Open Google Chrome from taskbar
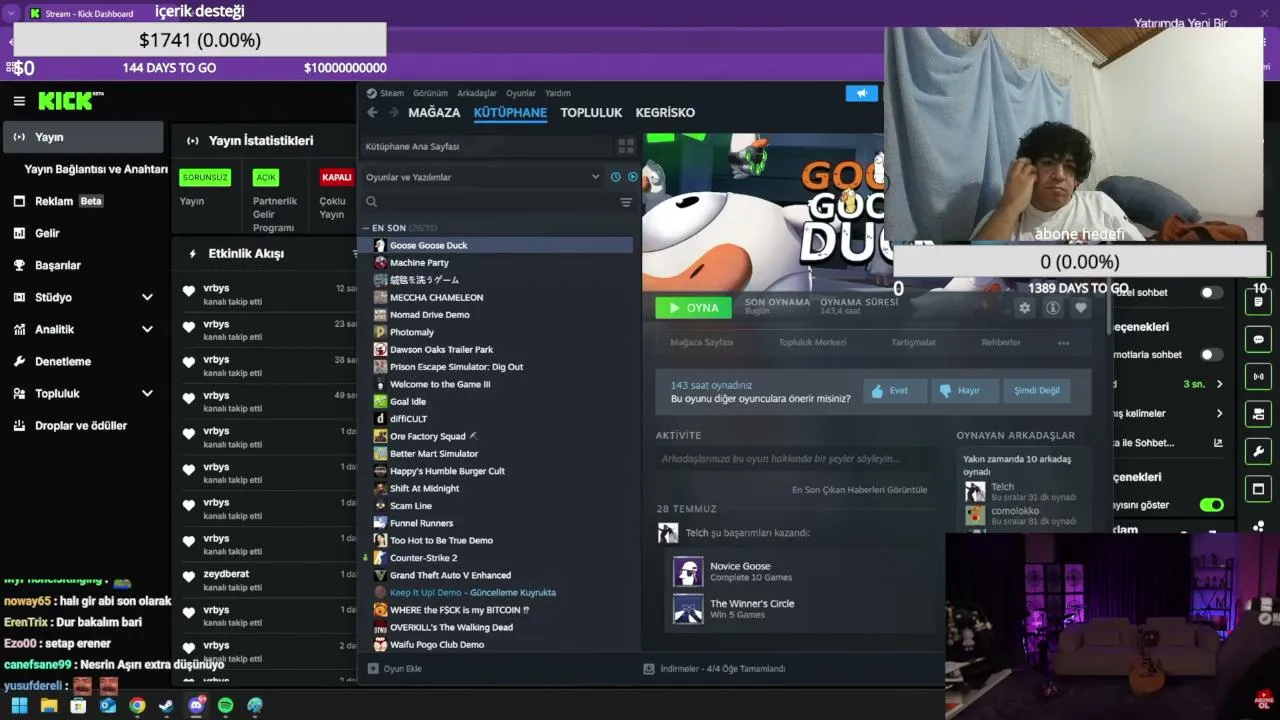Image resolution: width=1280 pixels, height=720 pixels. [137, 706]
